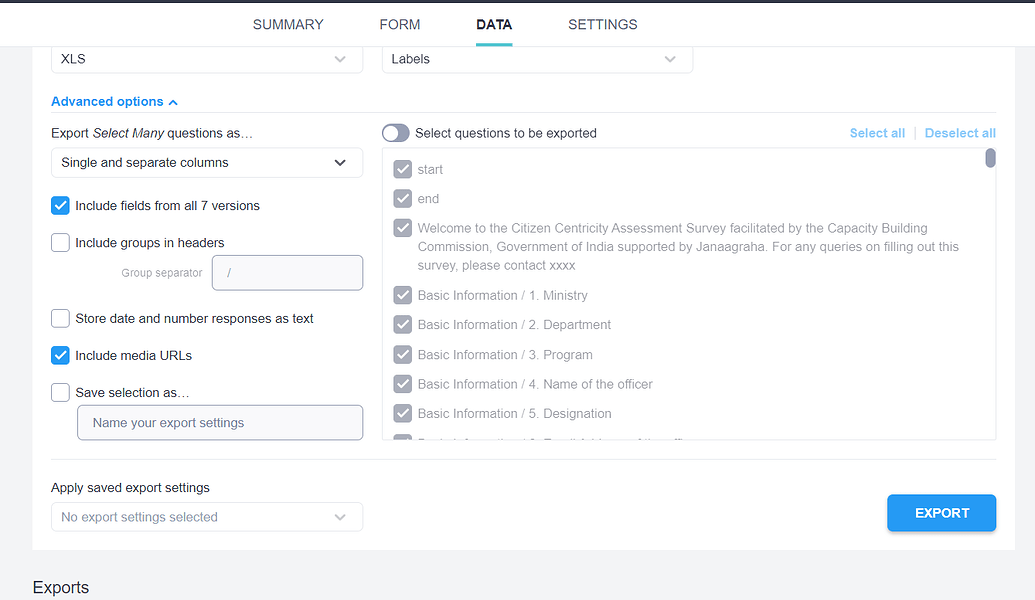Toggle Select questions to be exported switch
Viewport: 1035px width, 600px height.
(395, 133)
